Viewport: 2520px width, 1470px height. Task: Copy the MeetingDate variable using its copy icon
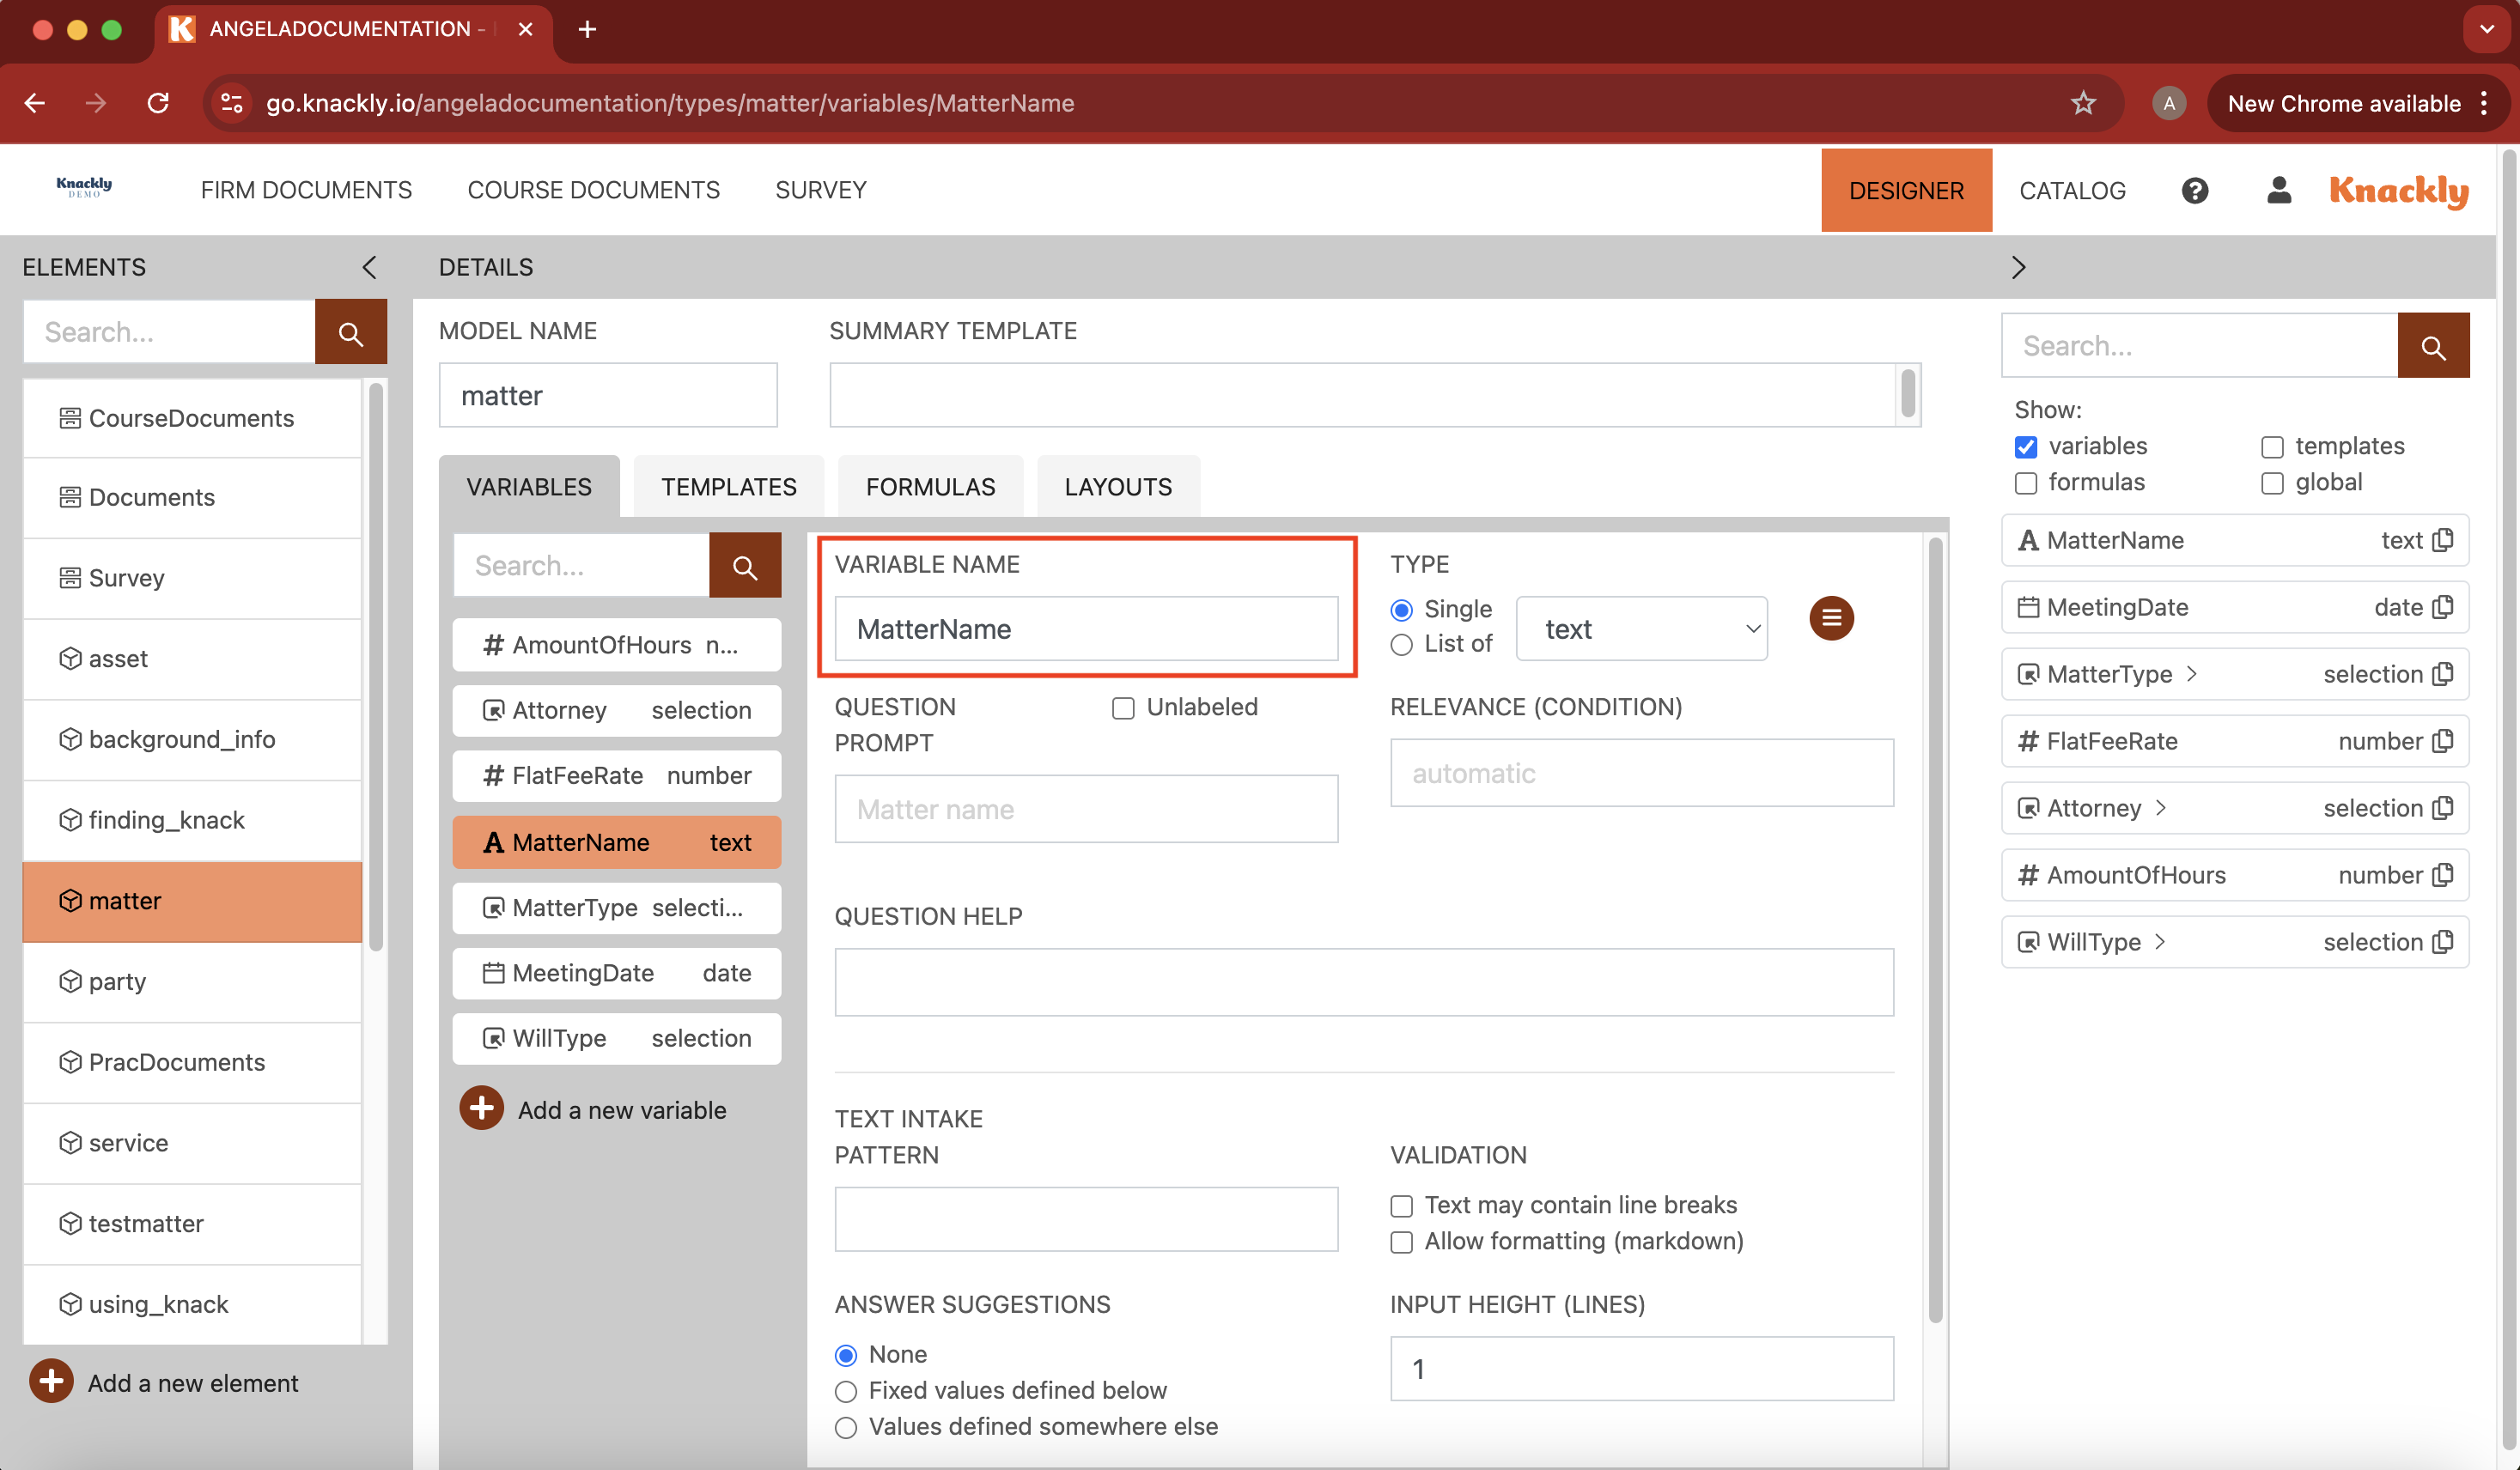point(2443,607)
